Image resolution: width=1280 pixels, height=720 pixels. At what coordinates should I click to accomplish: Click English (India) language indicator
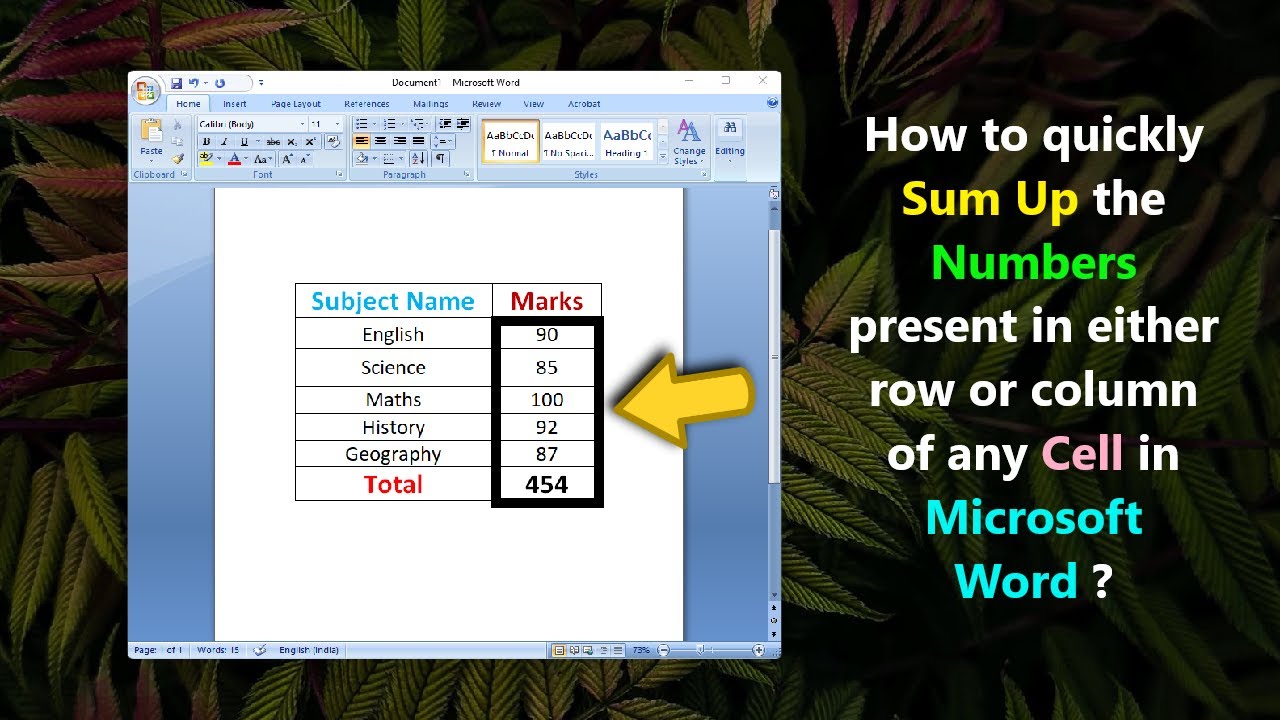tap(309, 650)
